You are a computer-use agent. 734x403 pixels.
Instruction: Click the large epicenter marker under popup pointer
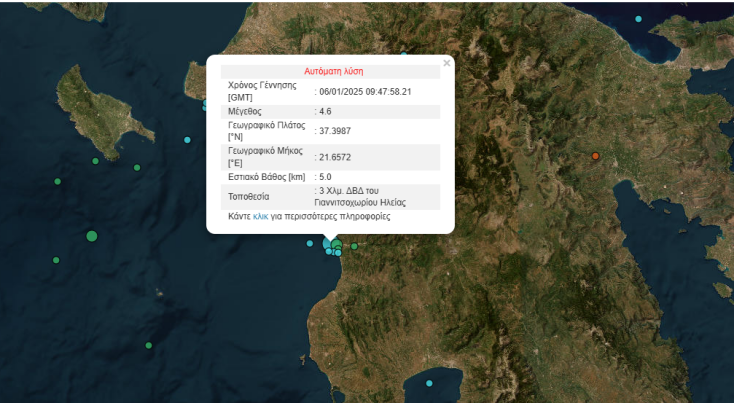click(336, 244)
